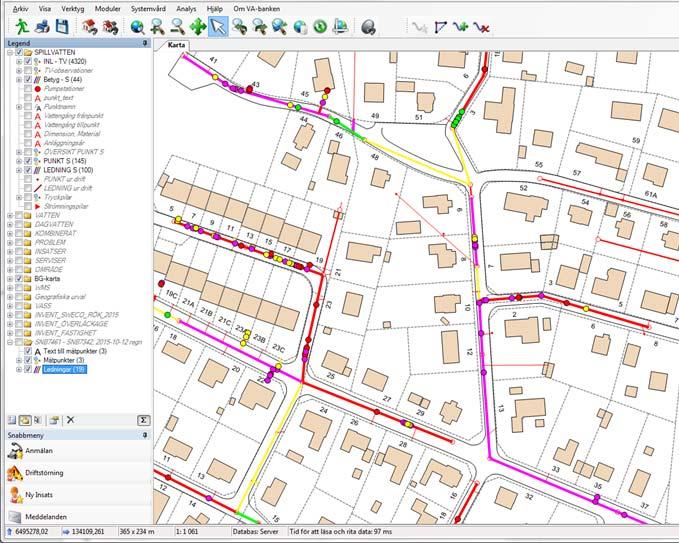Click the blue polygon drawing tool
Image resolution: width=679 pixels, height=543 pixels.
point(440,27)
